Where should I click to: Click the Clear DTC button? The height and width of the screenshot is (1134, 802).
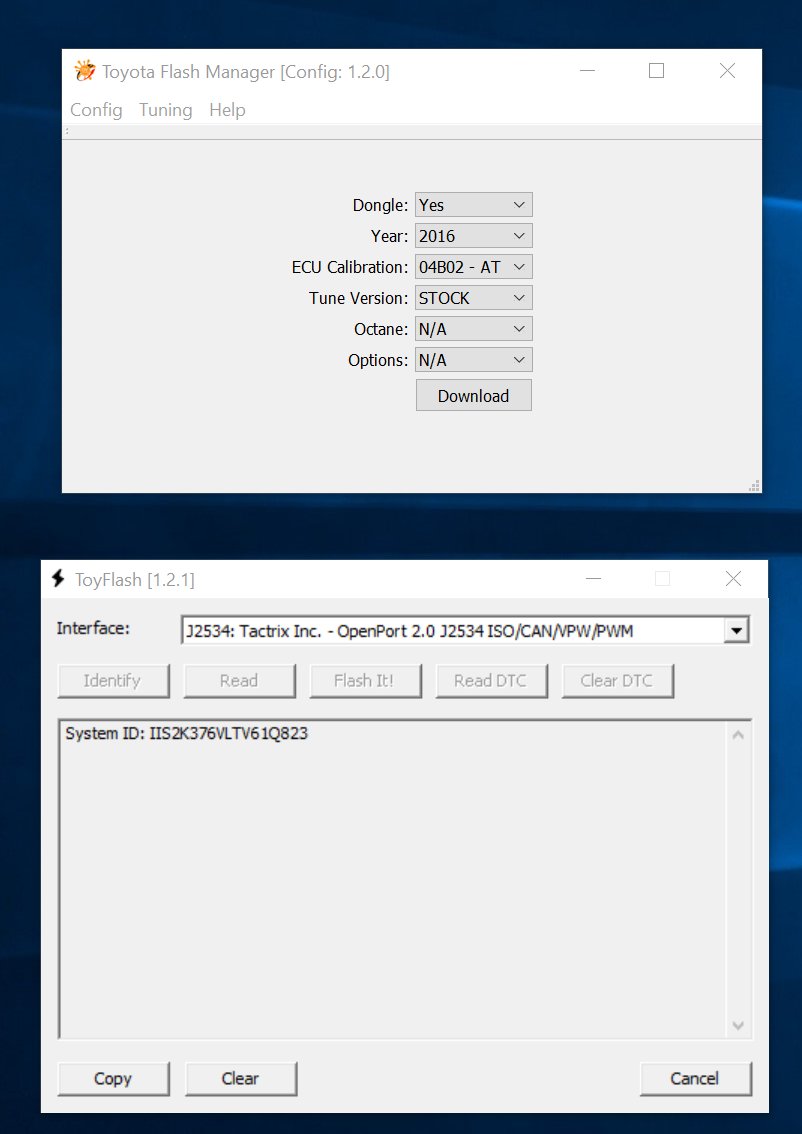617,681
